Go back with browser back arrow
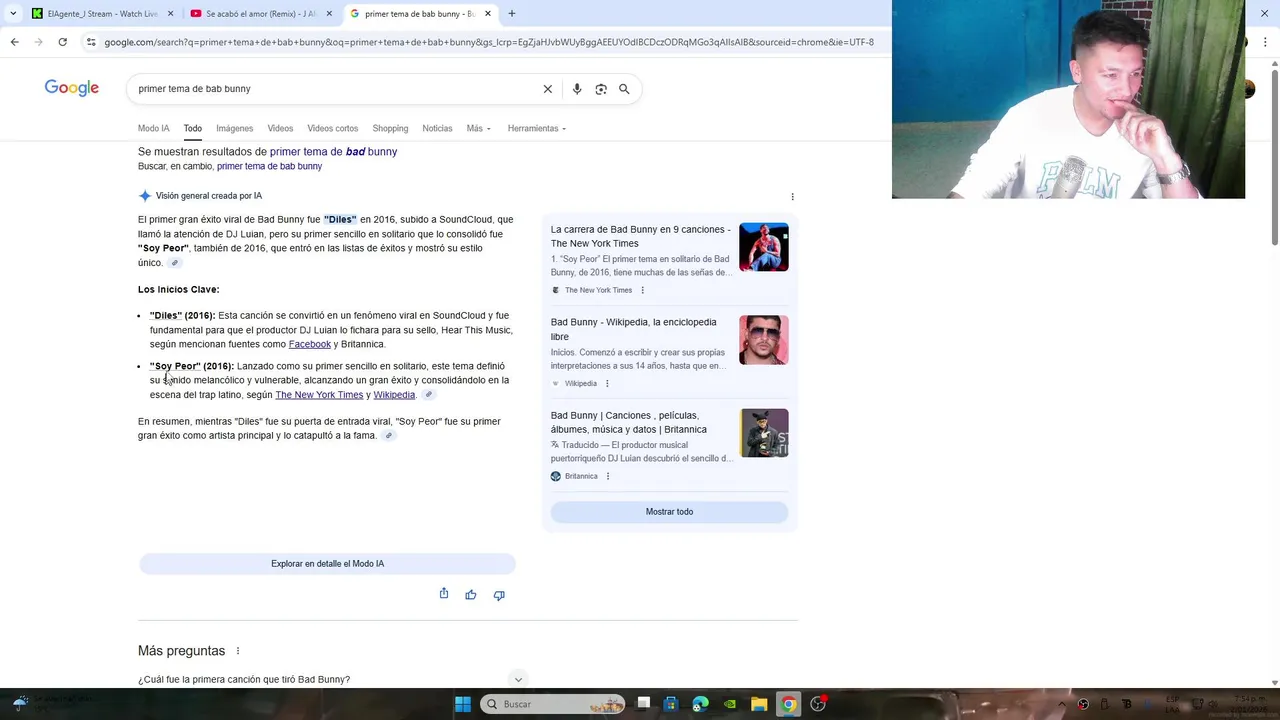This screenshot has width=1280, height=720. click(14, 42)
